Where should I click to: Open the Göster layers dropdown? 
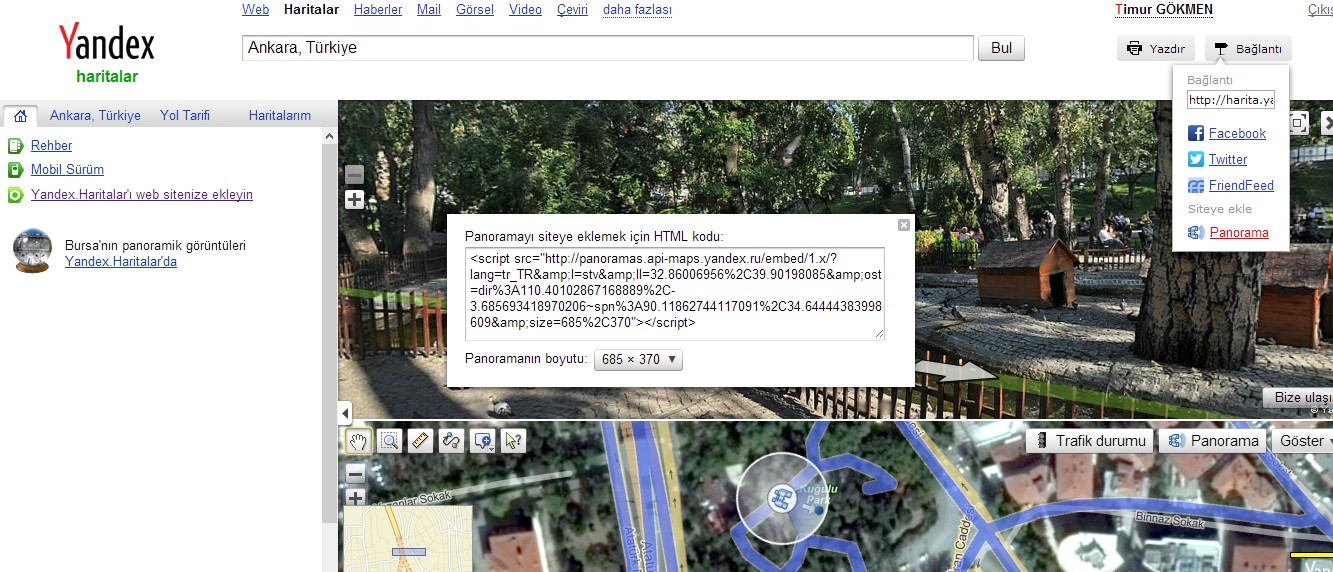pos(1301,441)
